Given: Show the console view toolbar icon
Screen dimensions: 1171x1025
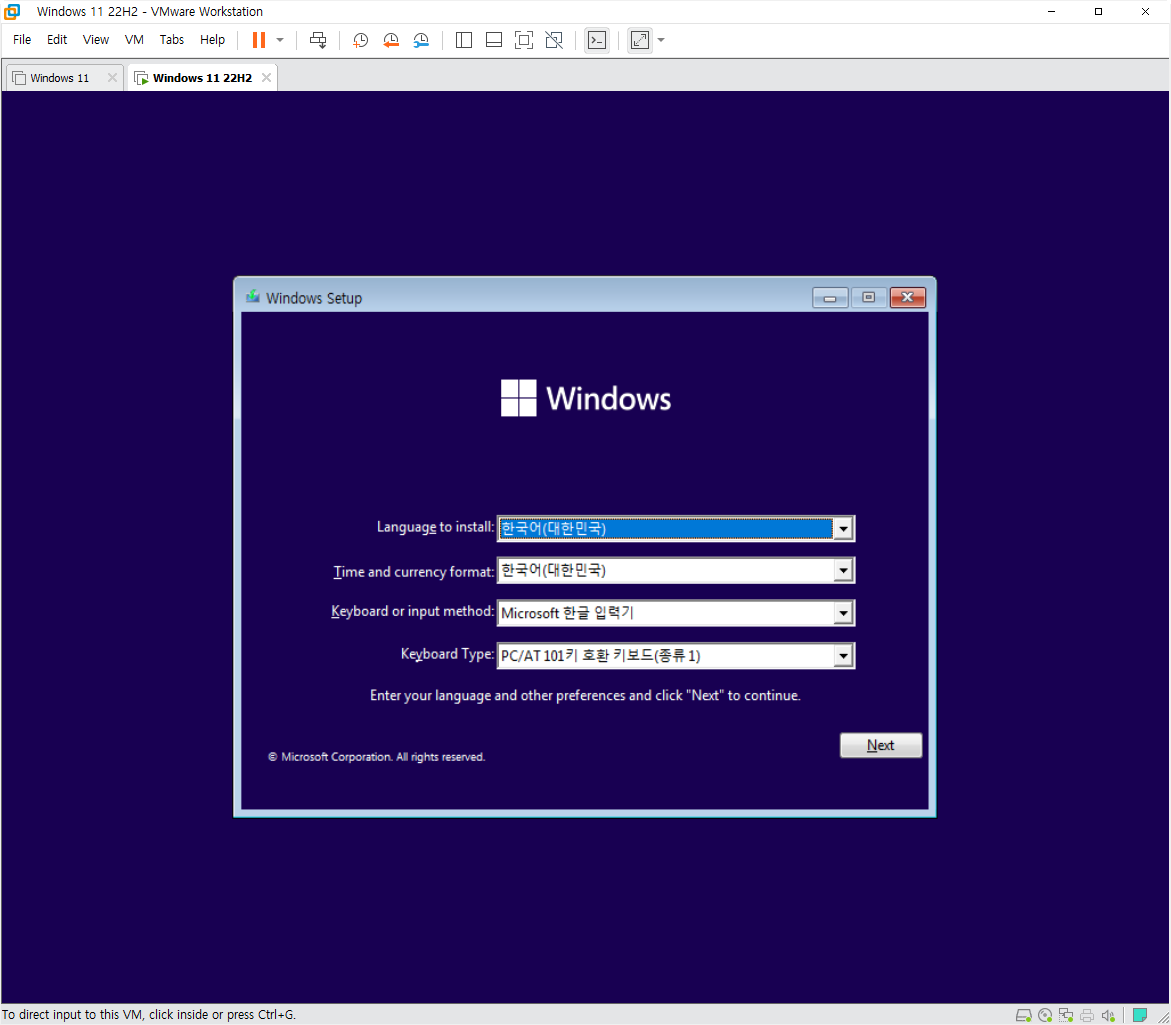Looking at the screenshot, I should [x=597, y=40].
